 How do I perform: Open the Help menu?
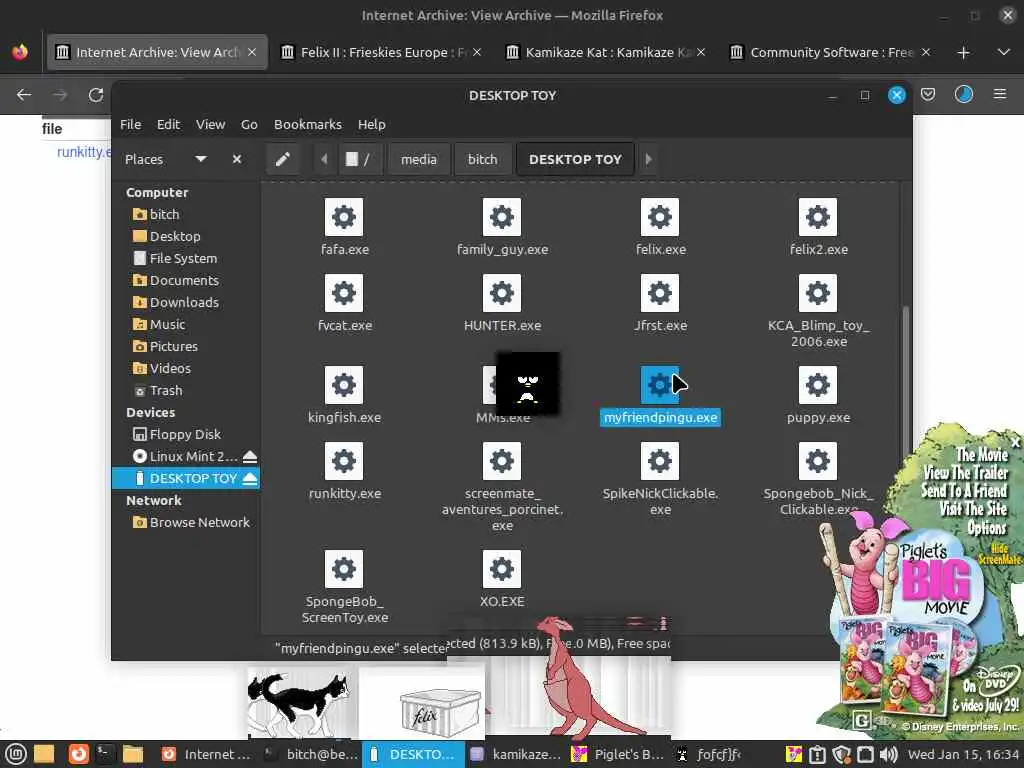pyautogui.click(x=372, y=124)
